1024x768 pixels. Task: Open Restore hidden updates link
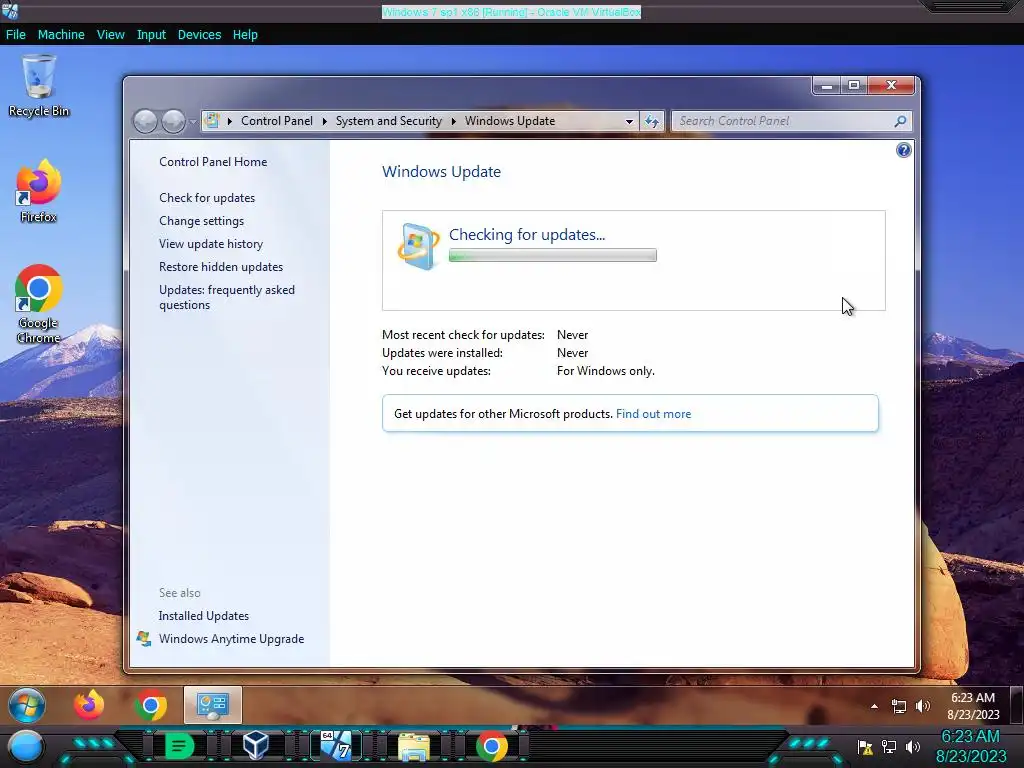point(221,266)
